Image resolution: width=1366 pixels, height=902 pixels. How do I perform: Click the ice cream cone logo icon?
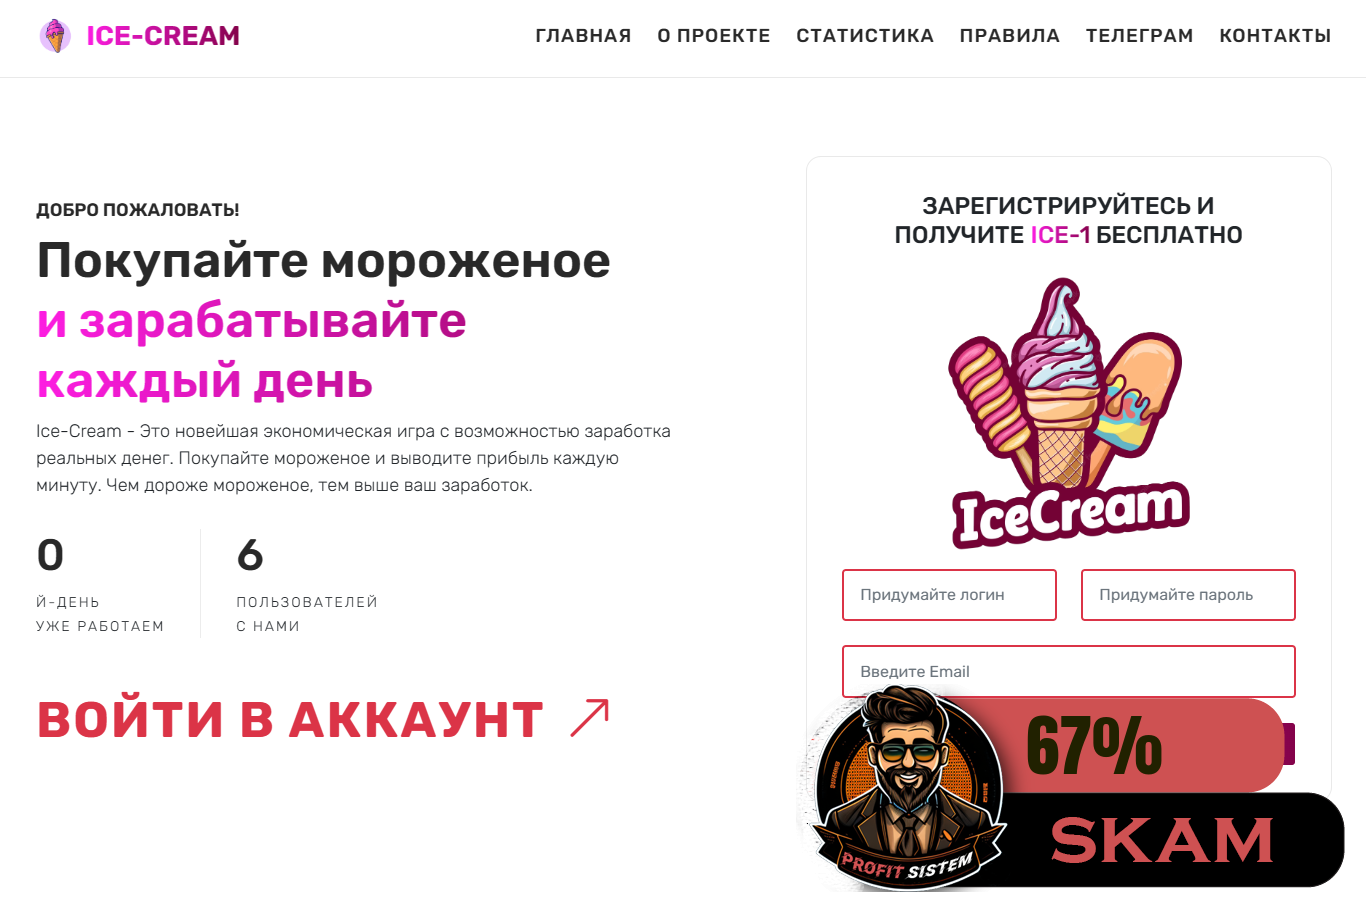pos(55,36)
